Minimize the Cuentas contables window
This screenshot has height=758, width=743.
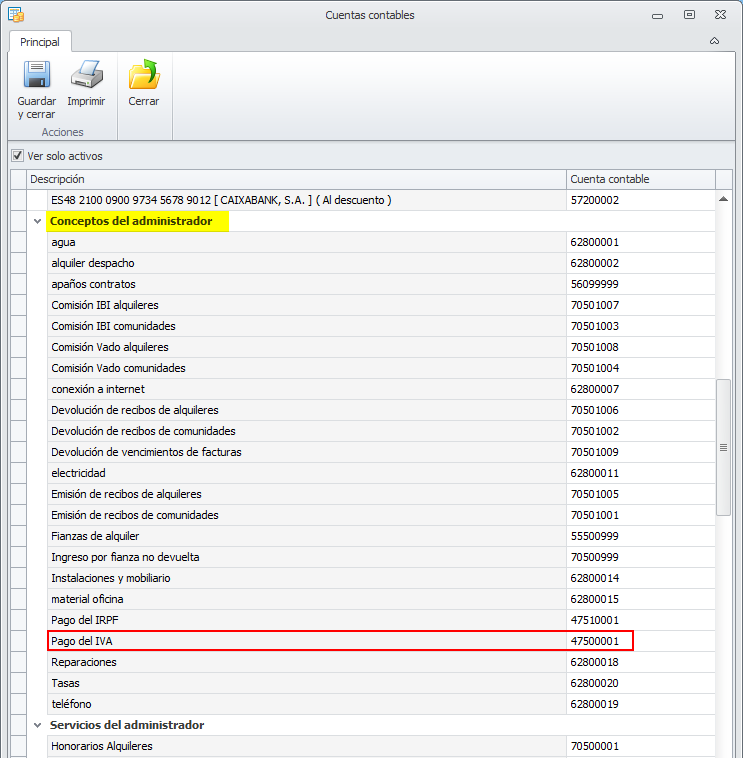[x=657, y=15]
